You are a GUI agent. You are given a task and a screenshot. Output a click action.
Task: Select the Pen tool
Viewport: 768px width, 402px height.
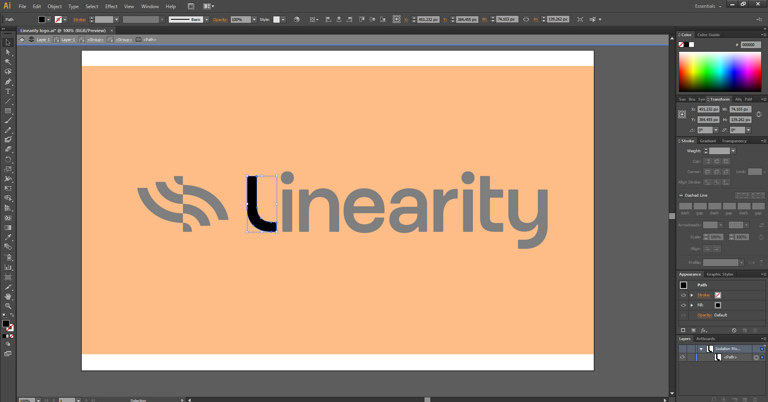click(x=8, y=82)
